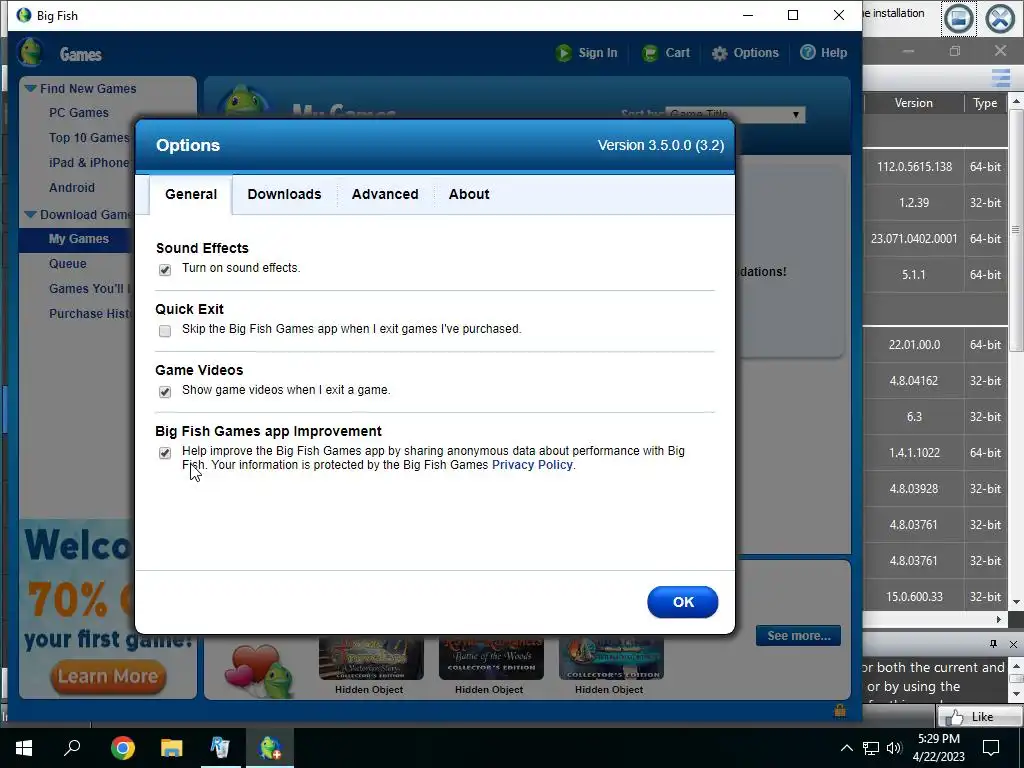Open the Sort by dropdown
This screenshot has width=1024, height=768.
tap(735, 114)
